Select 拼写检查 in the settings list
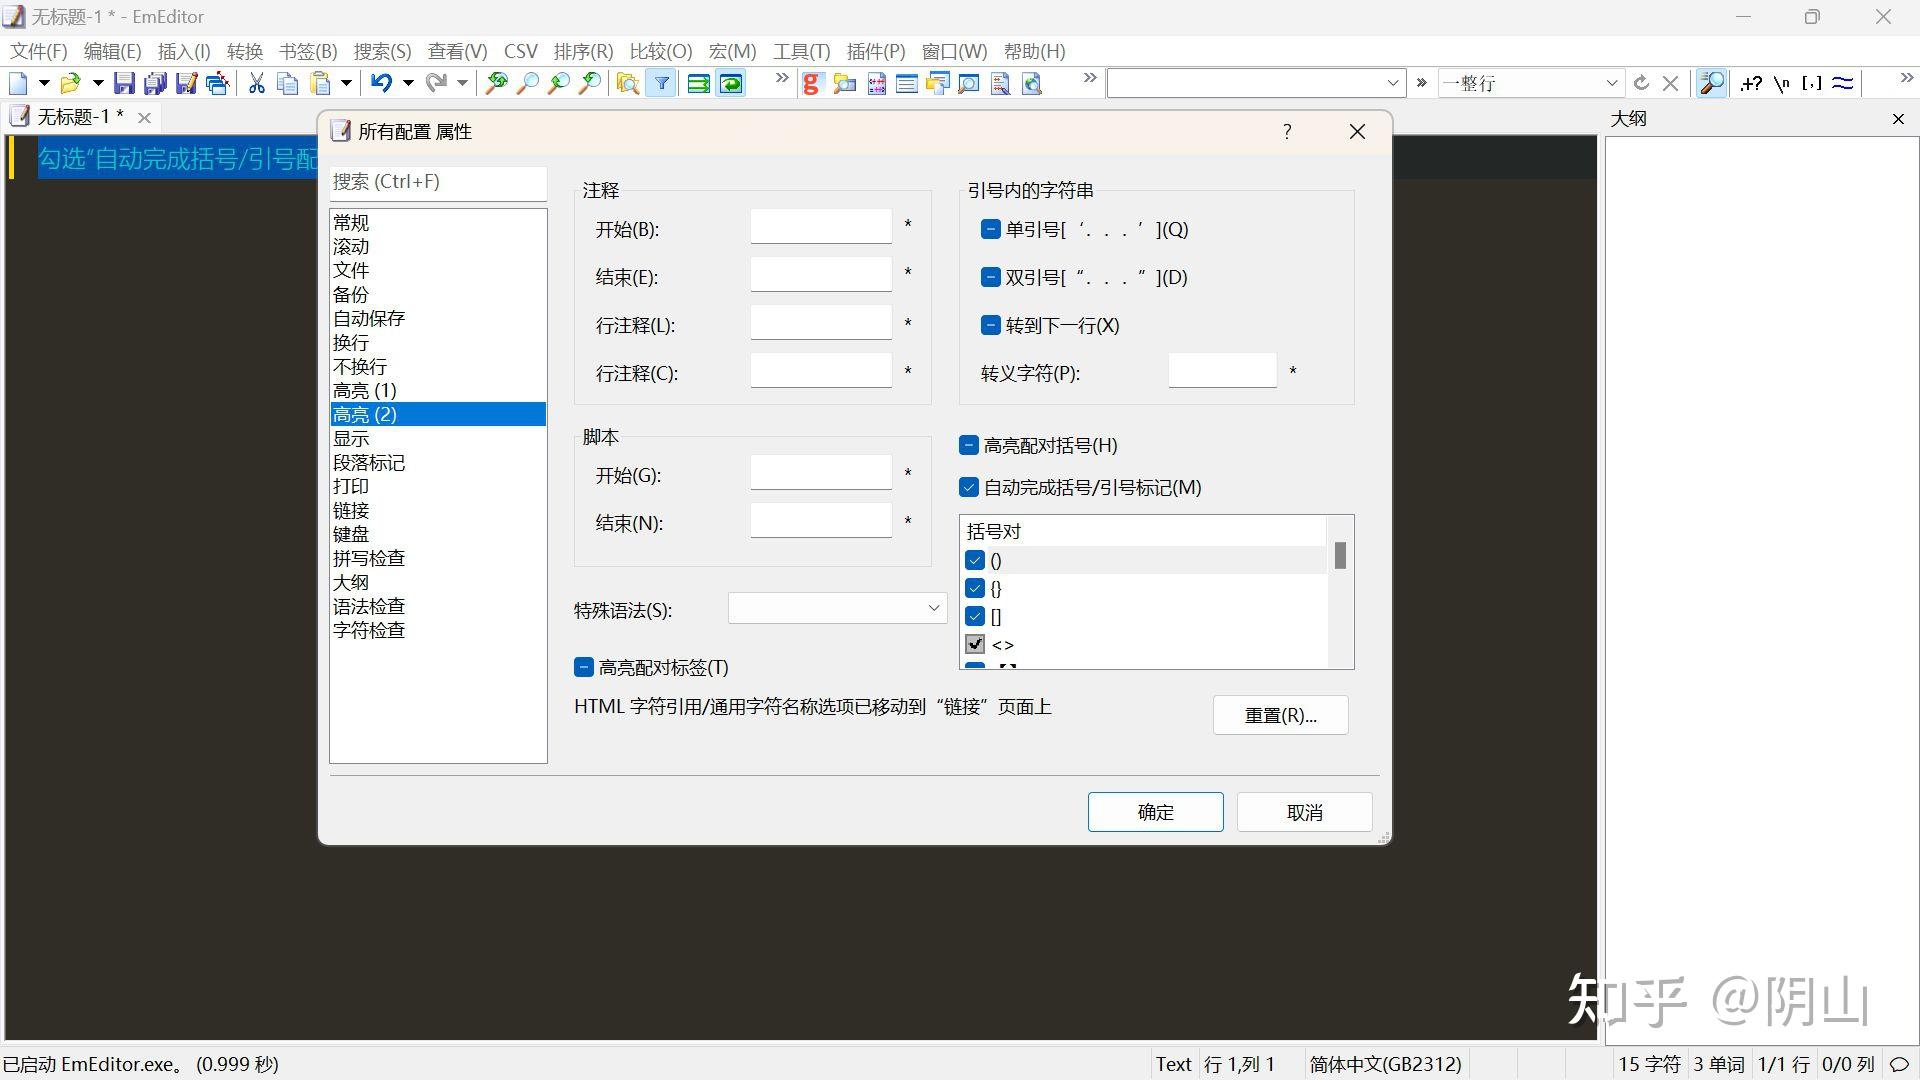The image size is (1920, 1080). tap(368, 557)
